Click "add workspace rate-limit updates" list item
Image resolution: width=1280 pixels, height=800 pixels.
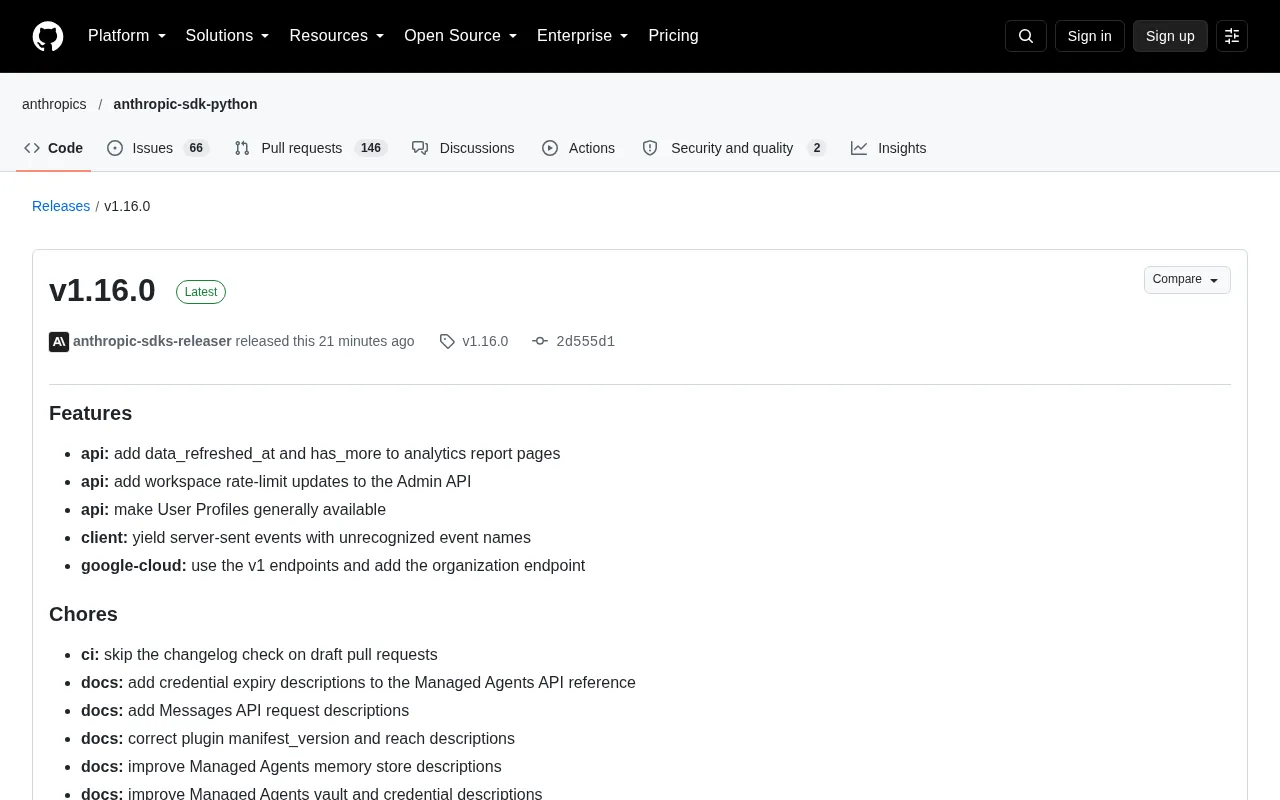point(276,482)
